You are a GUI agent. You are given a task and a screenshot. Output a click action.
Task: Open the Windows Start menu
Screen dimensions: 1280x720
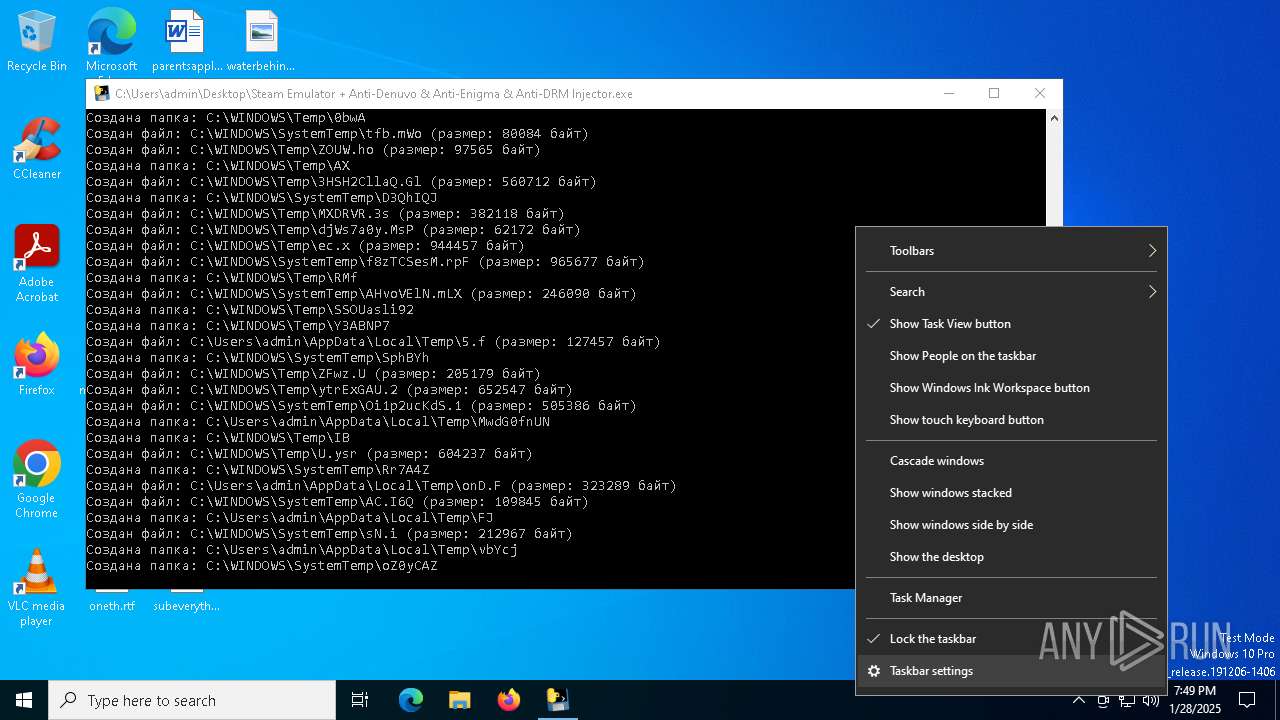24,700
